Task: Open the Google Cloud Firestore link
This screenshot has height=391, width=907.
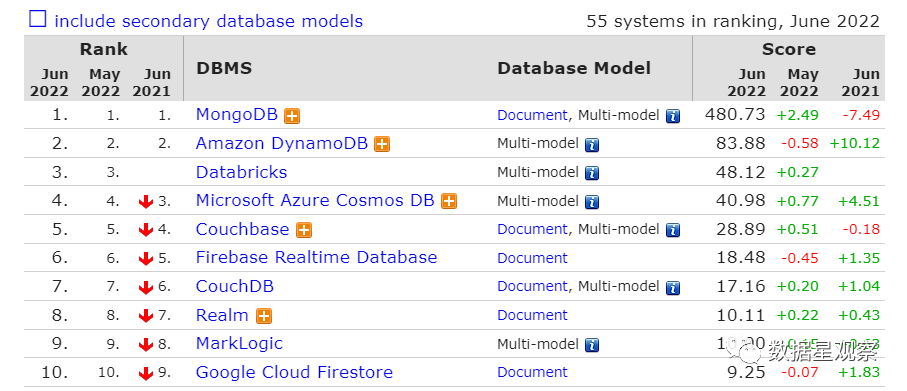Action: (294, 372)
